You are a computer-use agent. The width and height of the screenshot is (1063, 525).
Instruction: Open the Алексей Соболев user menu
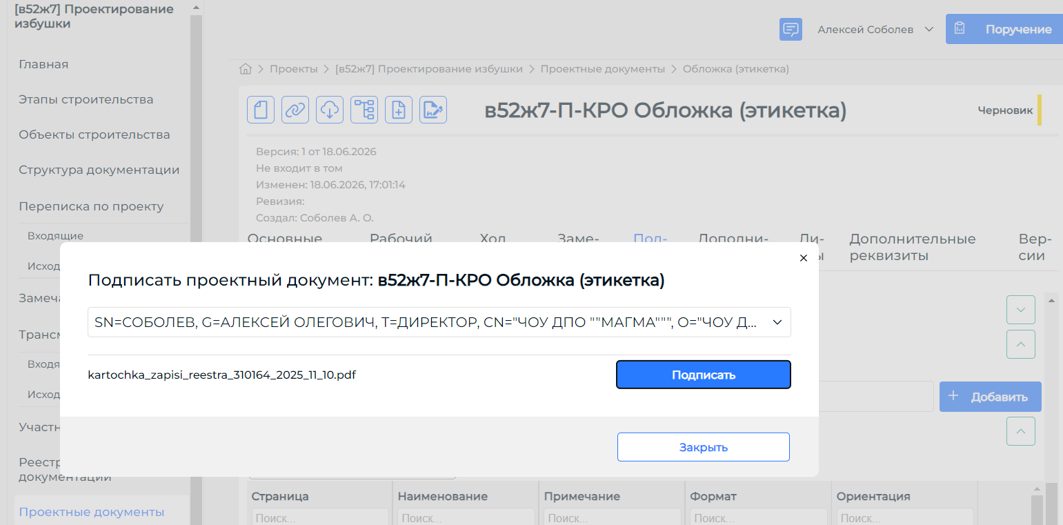(876, 30)
